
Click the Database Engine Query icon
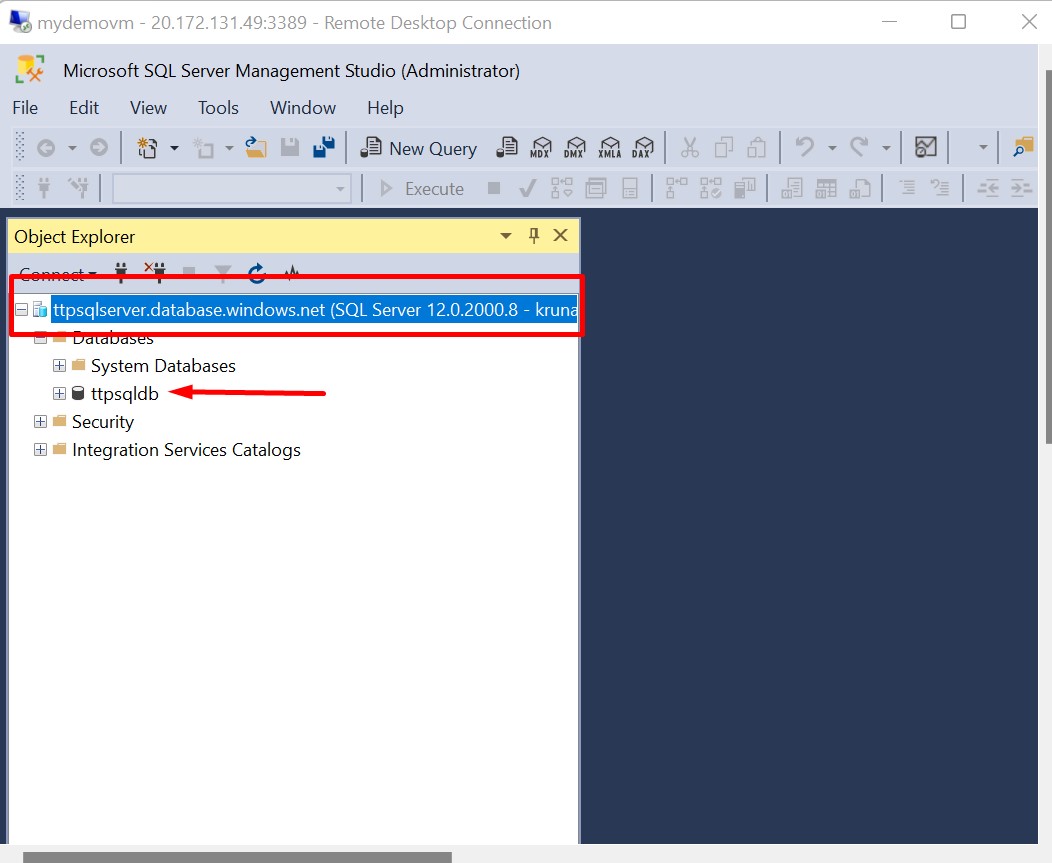[x=508, y=148]
